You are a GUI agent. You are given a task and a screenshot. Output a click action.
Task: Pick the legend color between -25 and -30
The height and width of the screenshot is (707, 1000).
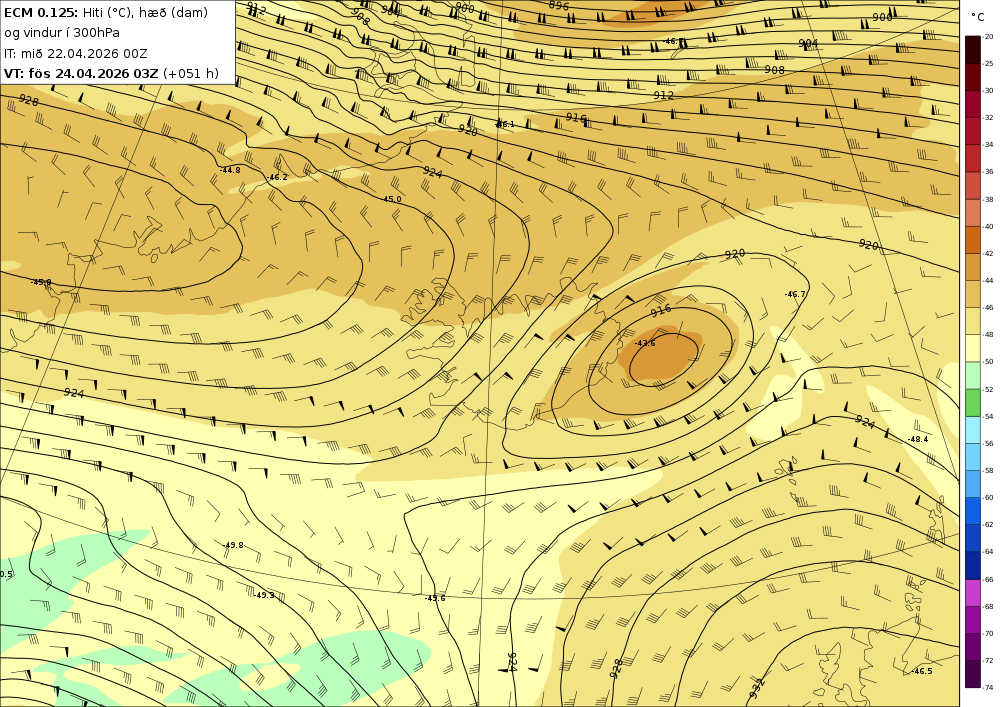coord(973,77)
